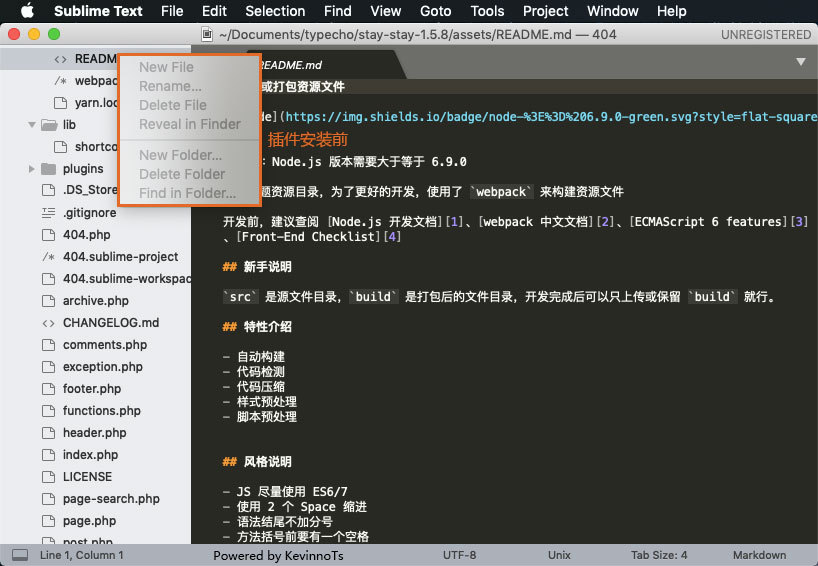This screenshot has width=818, height=566.
Task: Click the UTF-8 encoding selector
Action: click(x=459, y=555)
